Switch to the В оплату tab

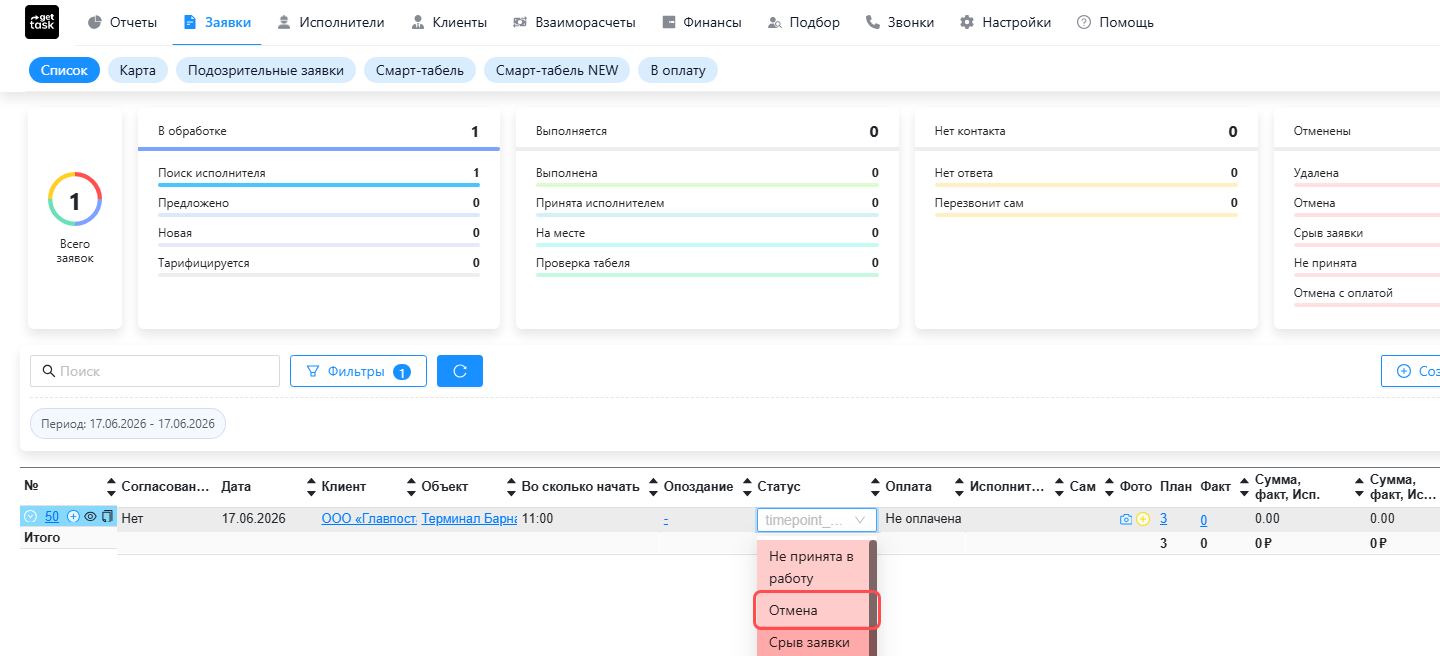click(678, 70)
